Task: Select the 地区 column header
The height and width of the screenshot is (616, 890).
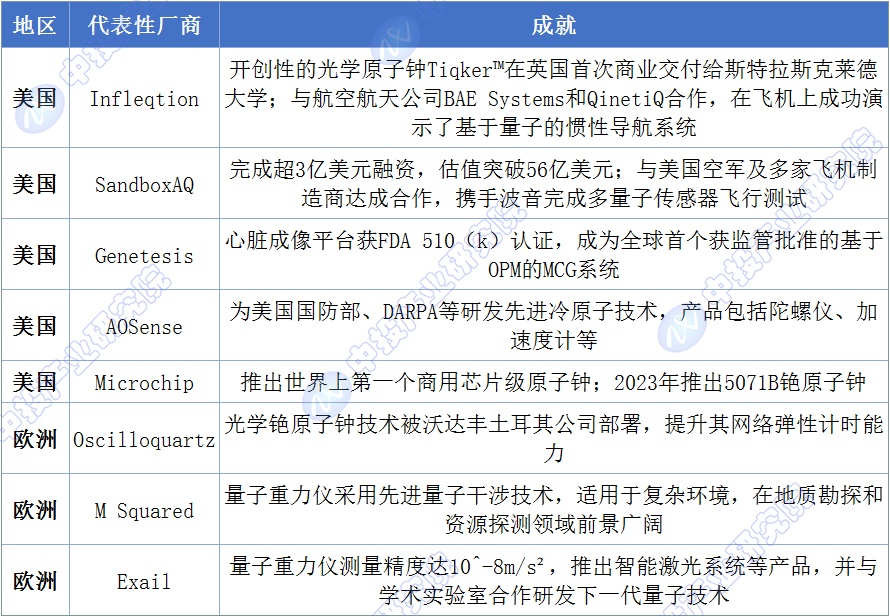Action: coord(35,25)
